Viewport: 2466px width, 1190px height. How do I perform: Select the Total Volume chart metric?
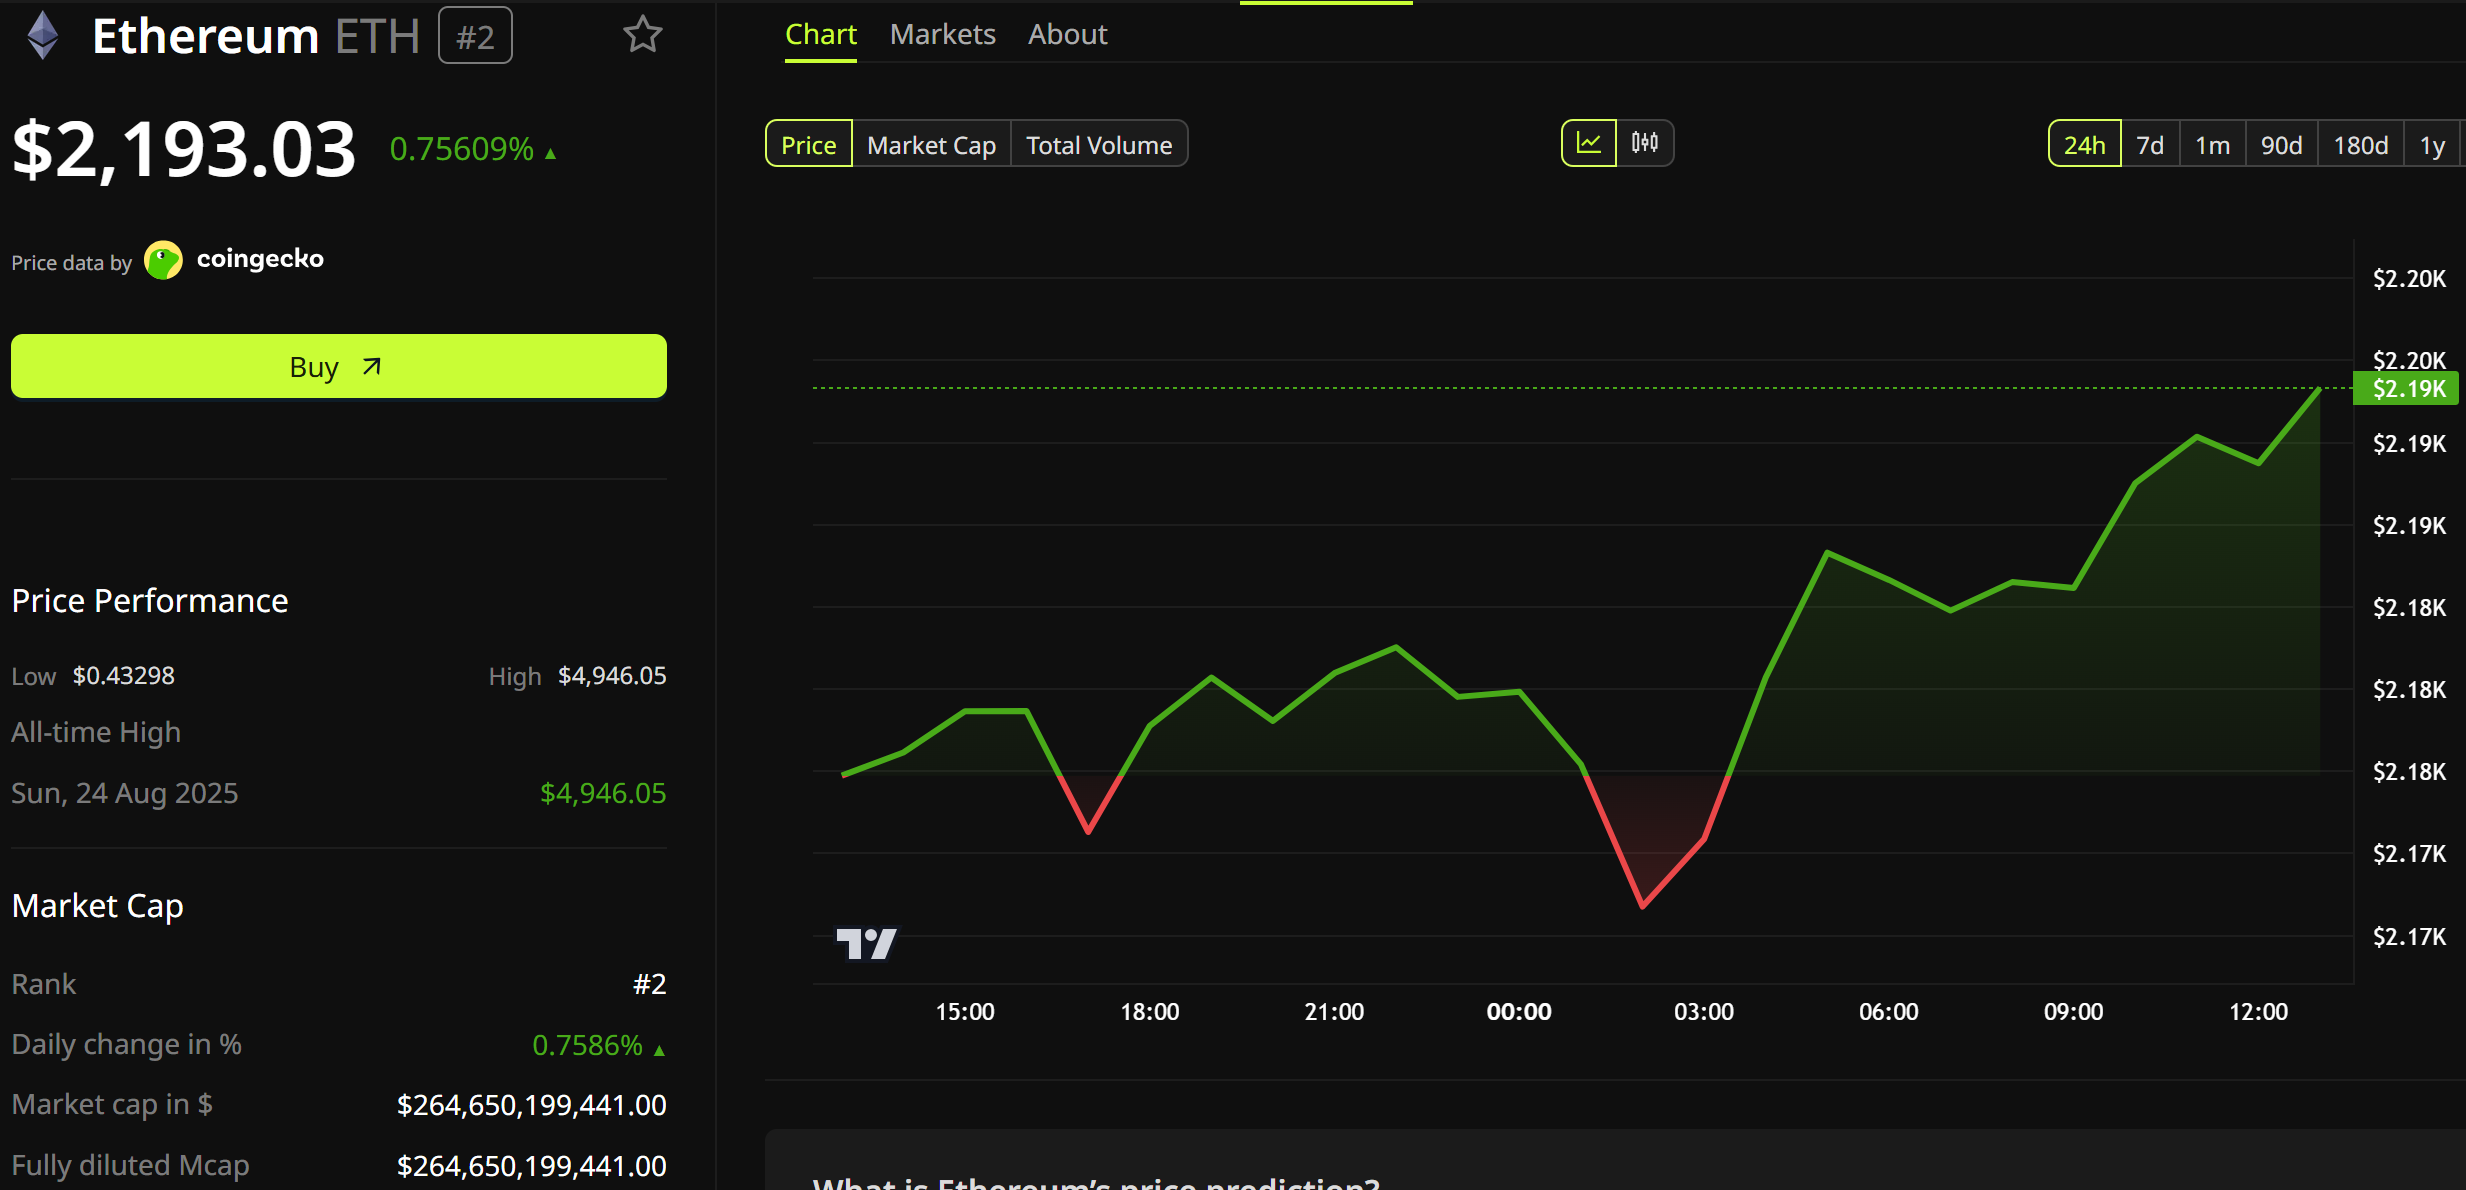tap(1099, 144)
